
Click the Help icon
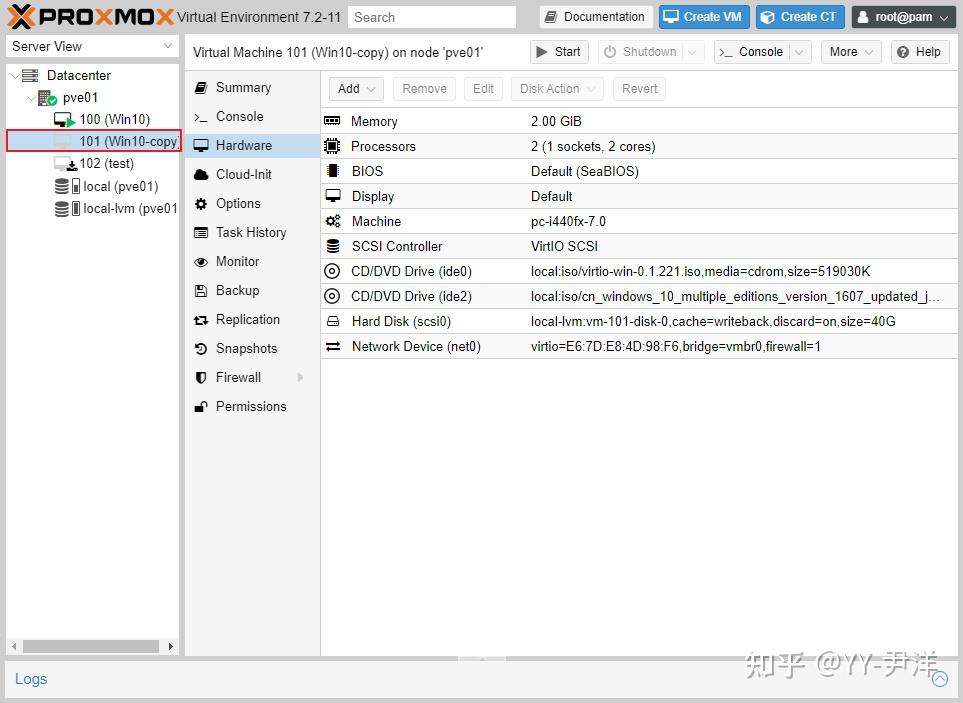click(x=901, y=52)
